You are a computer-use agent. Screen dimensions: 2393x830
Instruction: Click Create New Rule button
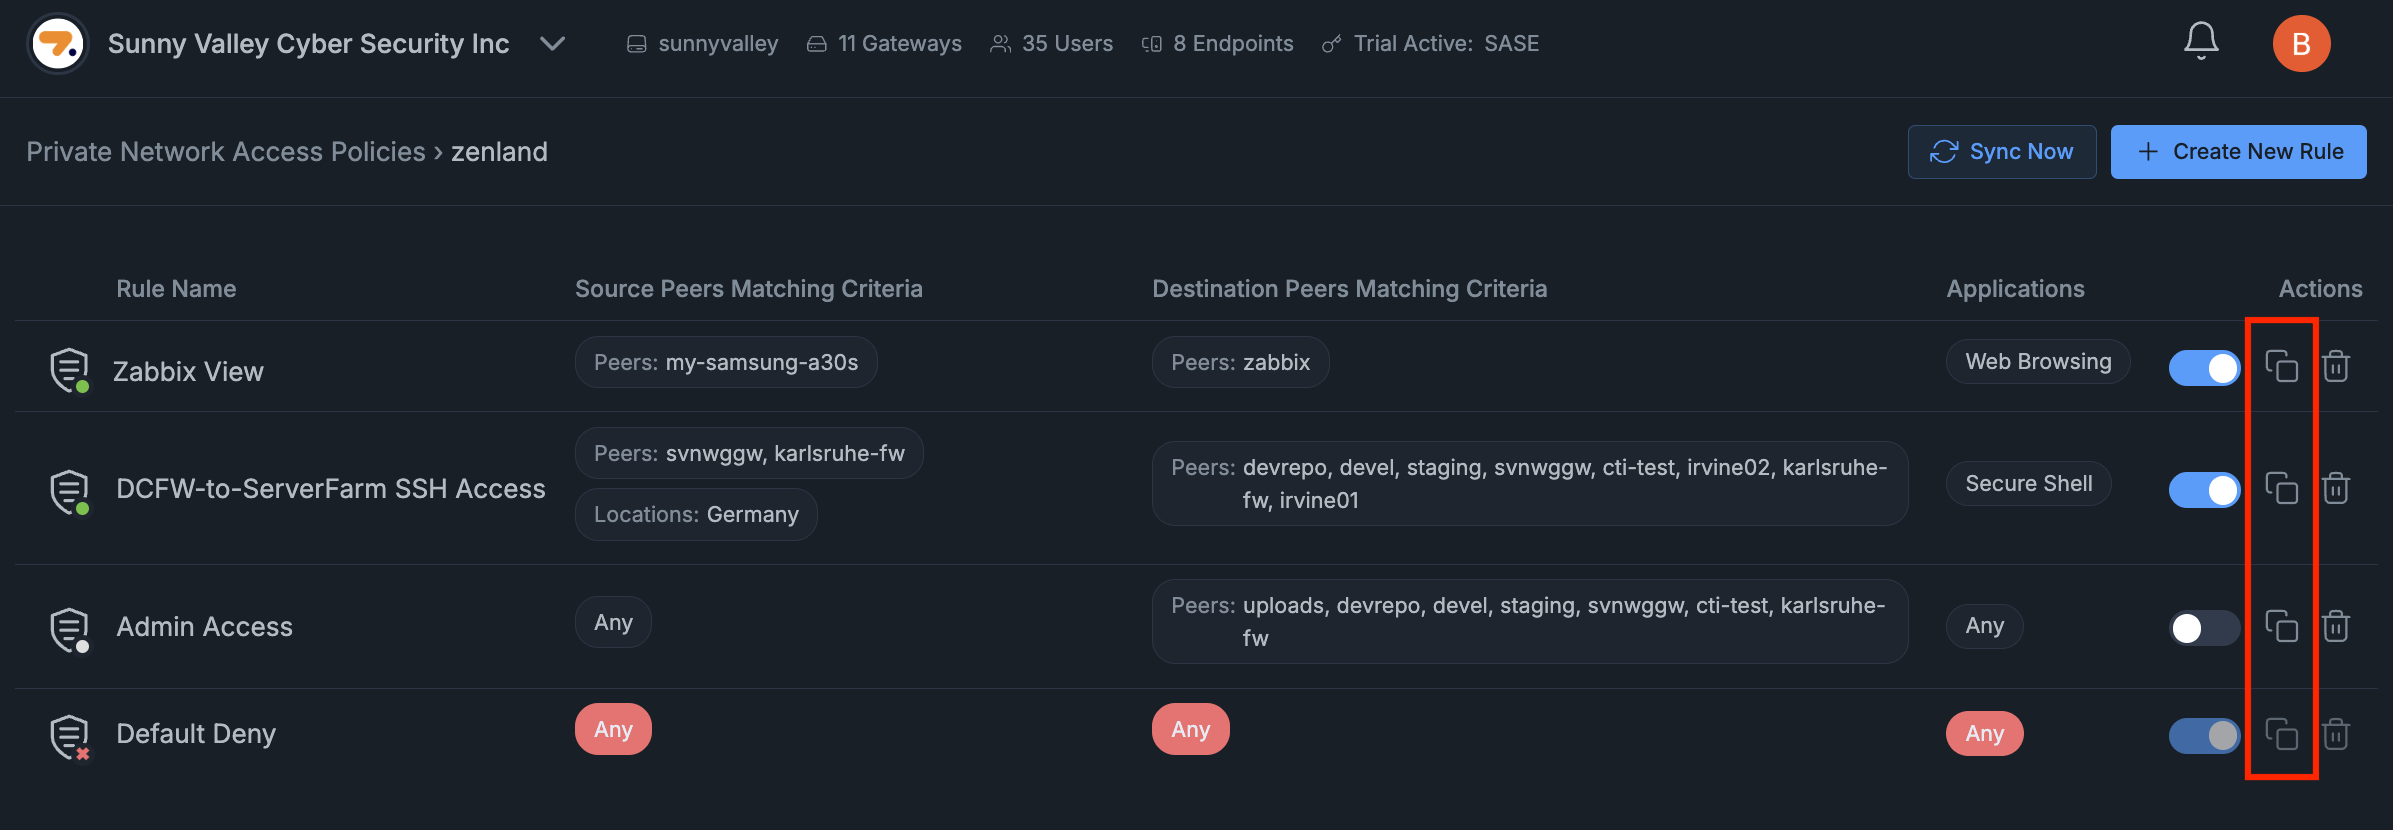point(2238,152)
